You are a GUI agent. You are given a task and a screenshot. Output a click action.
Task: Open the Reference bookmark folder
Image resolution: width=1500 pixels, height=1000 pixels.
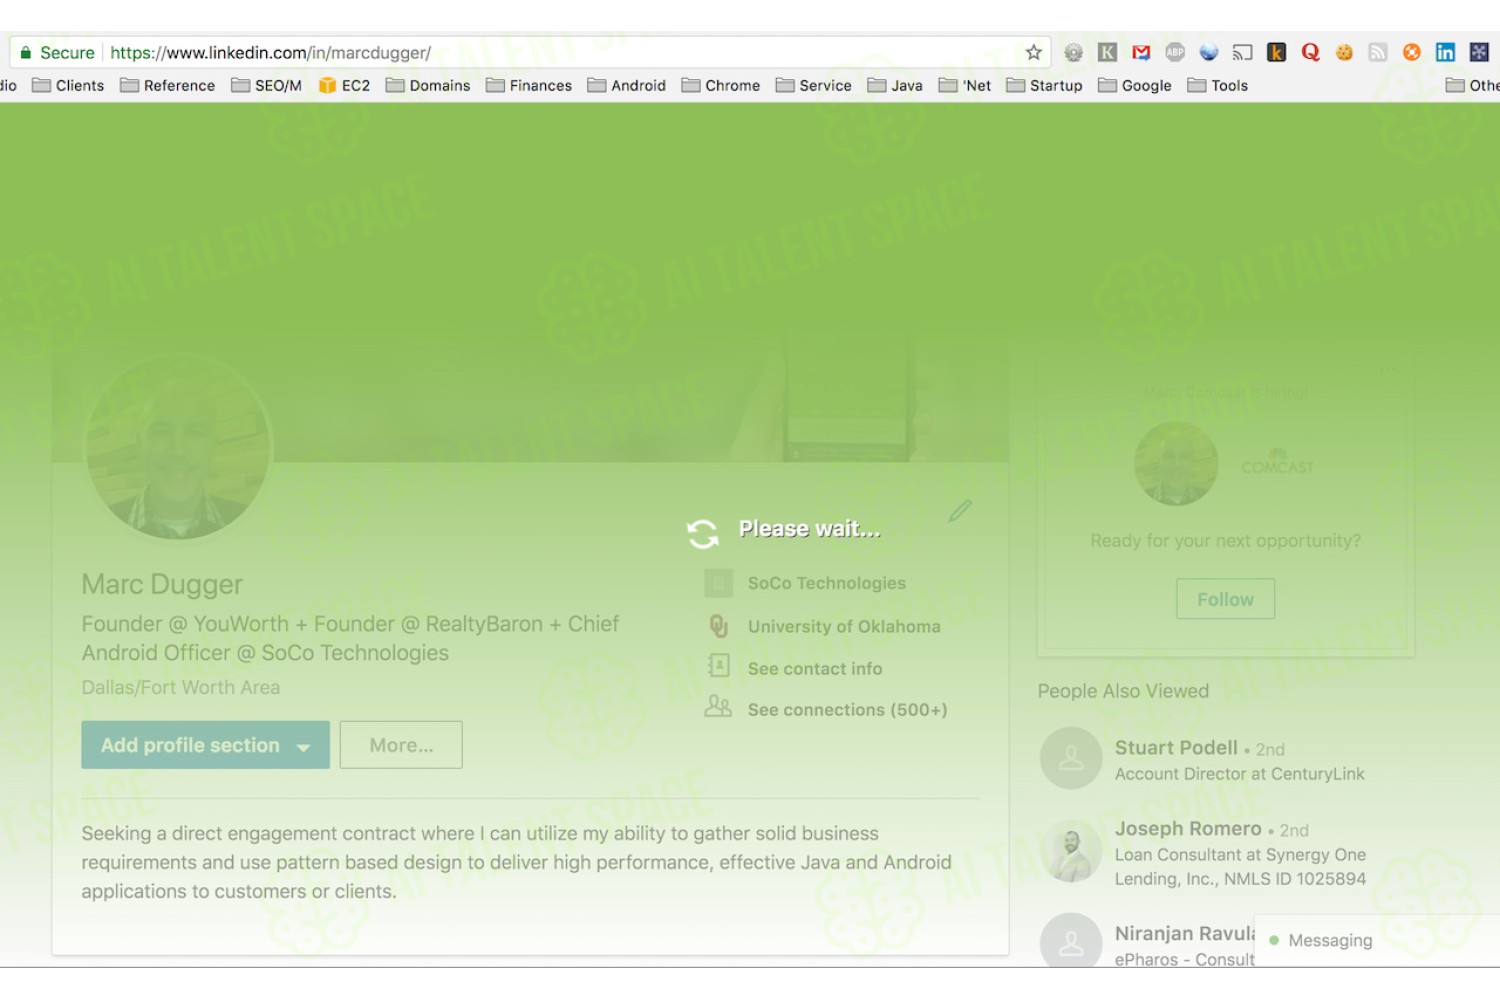click(x=167, y=85)
